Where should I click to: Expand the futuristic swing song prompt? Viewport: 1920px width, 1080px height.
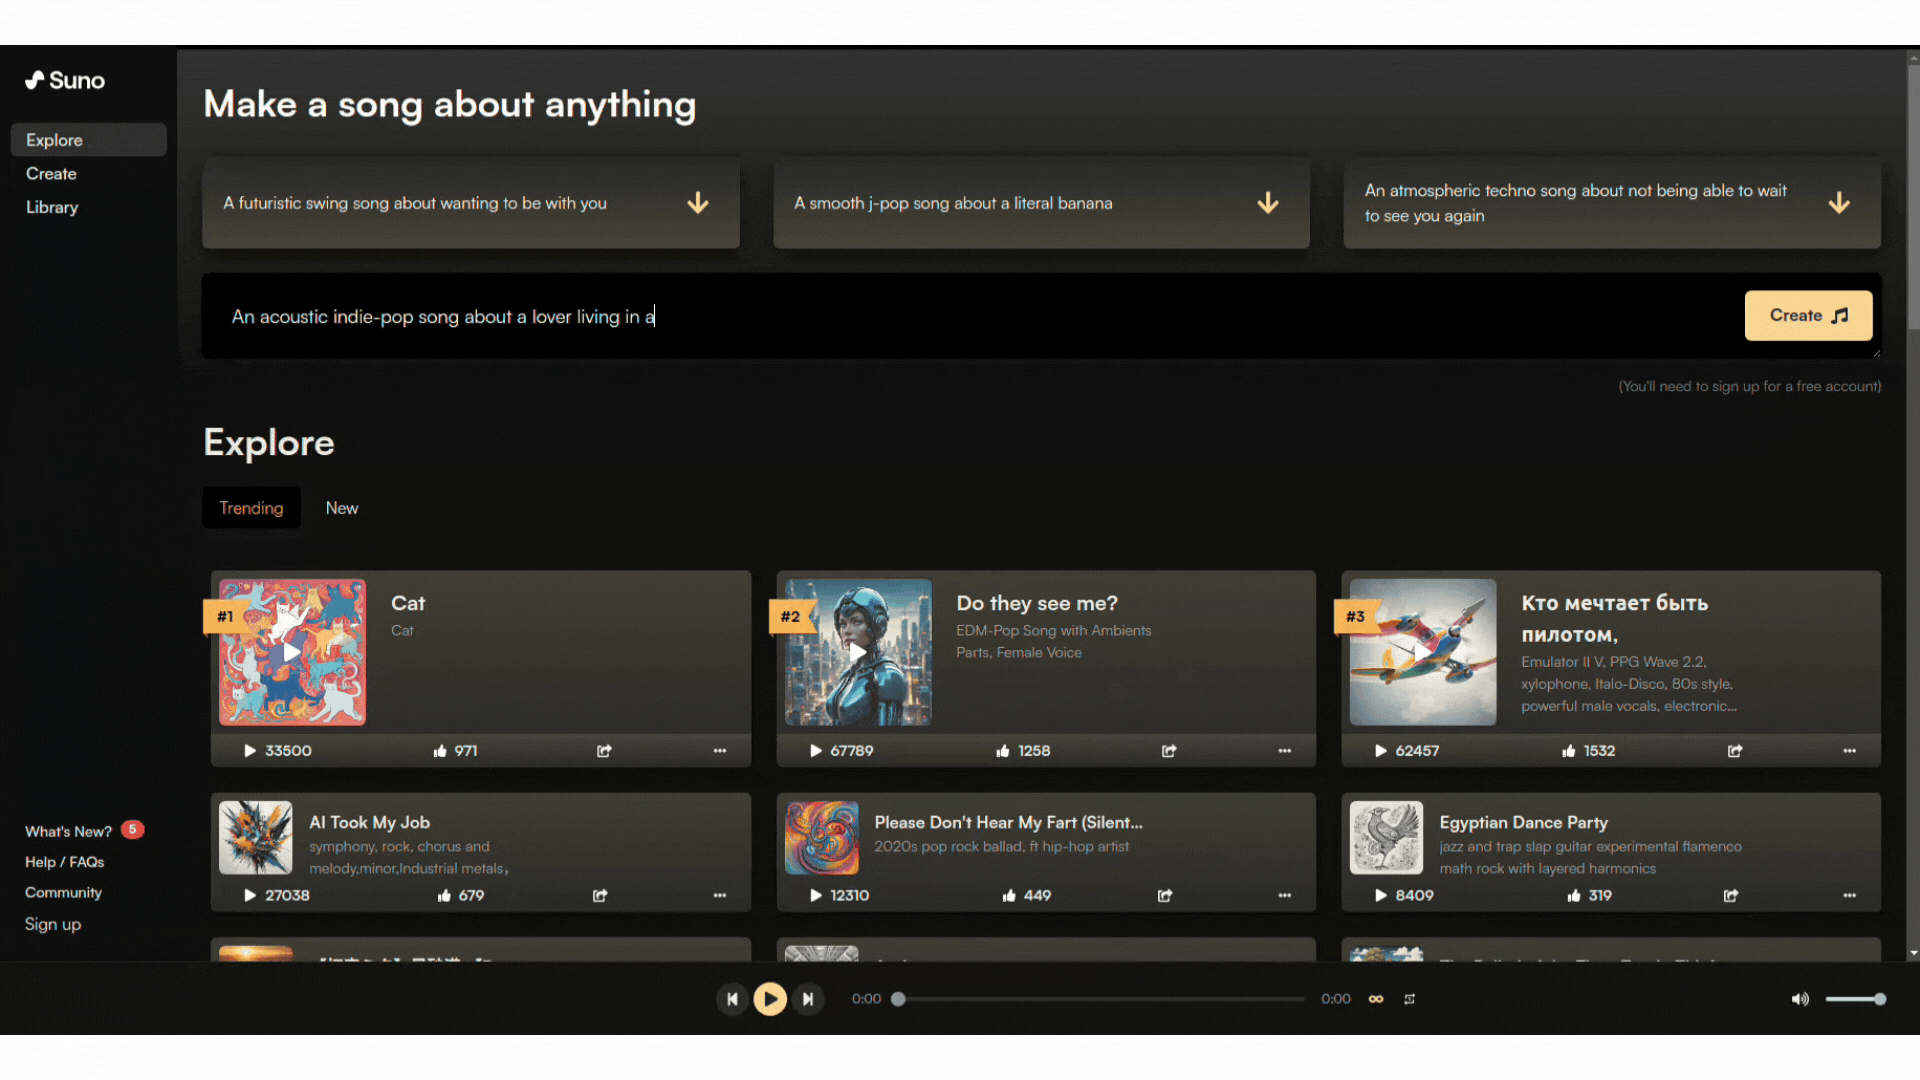(x=697, y=203)
